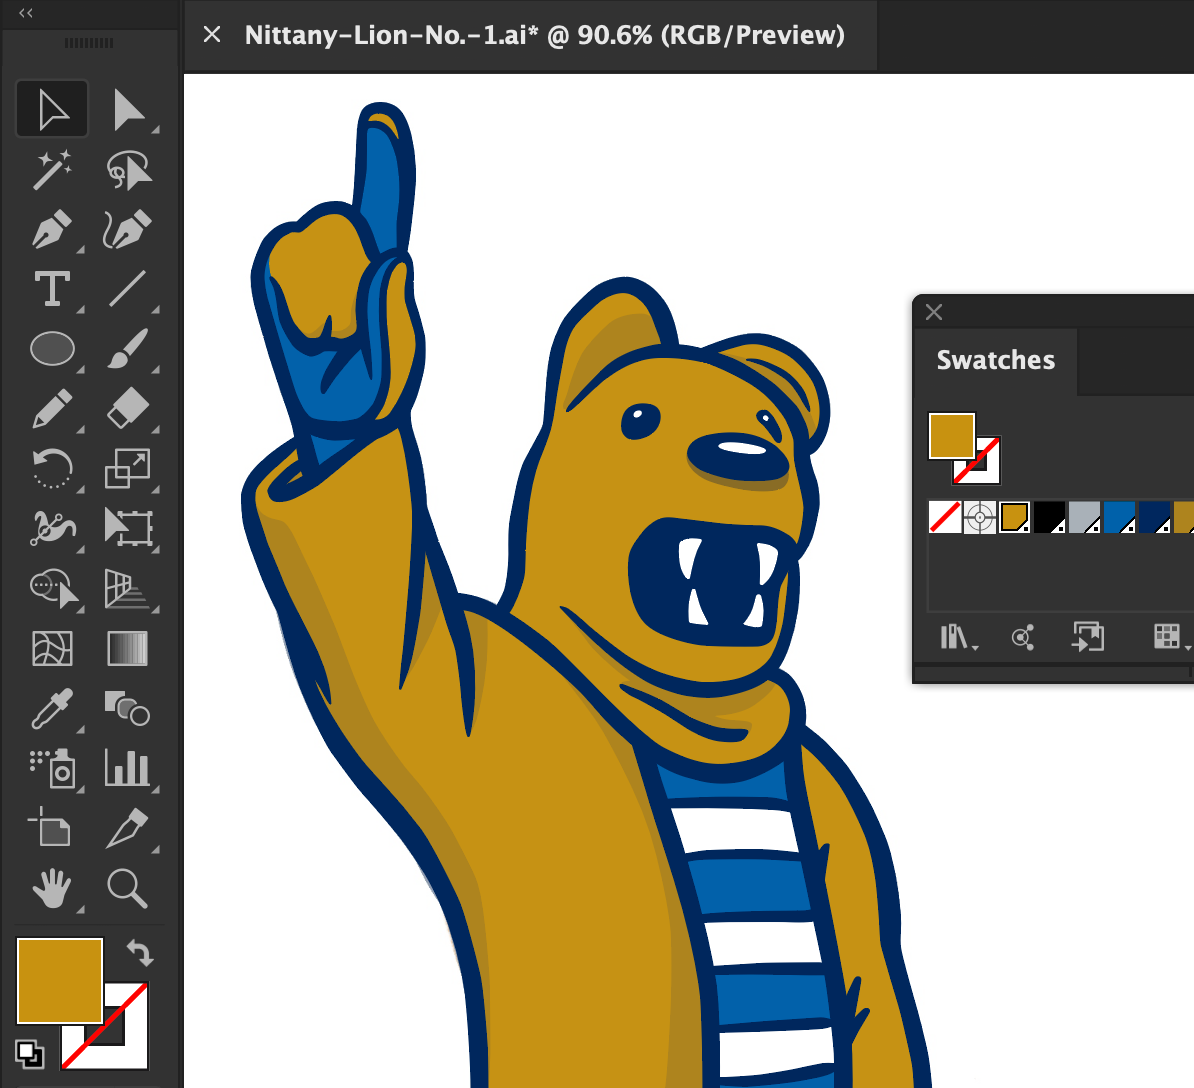This screenshot has height=1088, width=1194.
Task: Pick the Mesh tool
Action: coord(52,649)
